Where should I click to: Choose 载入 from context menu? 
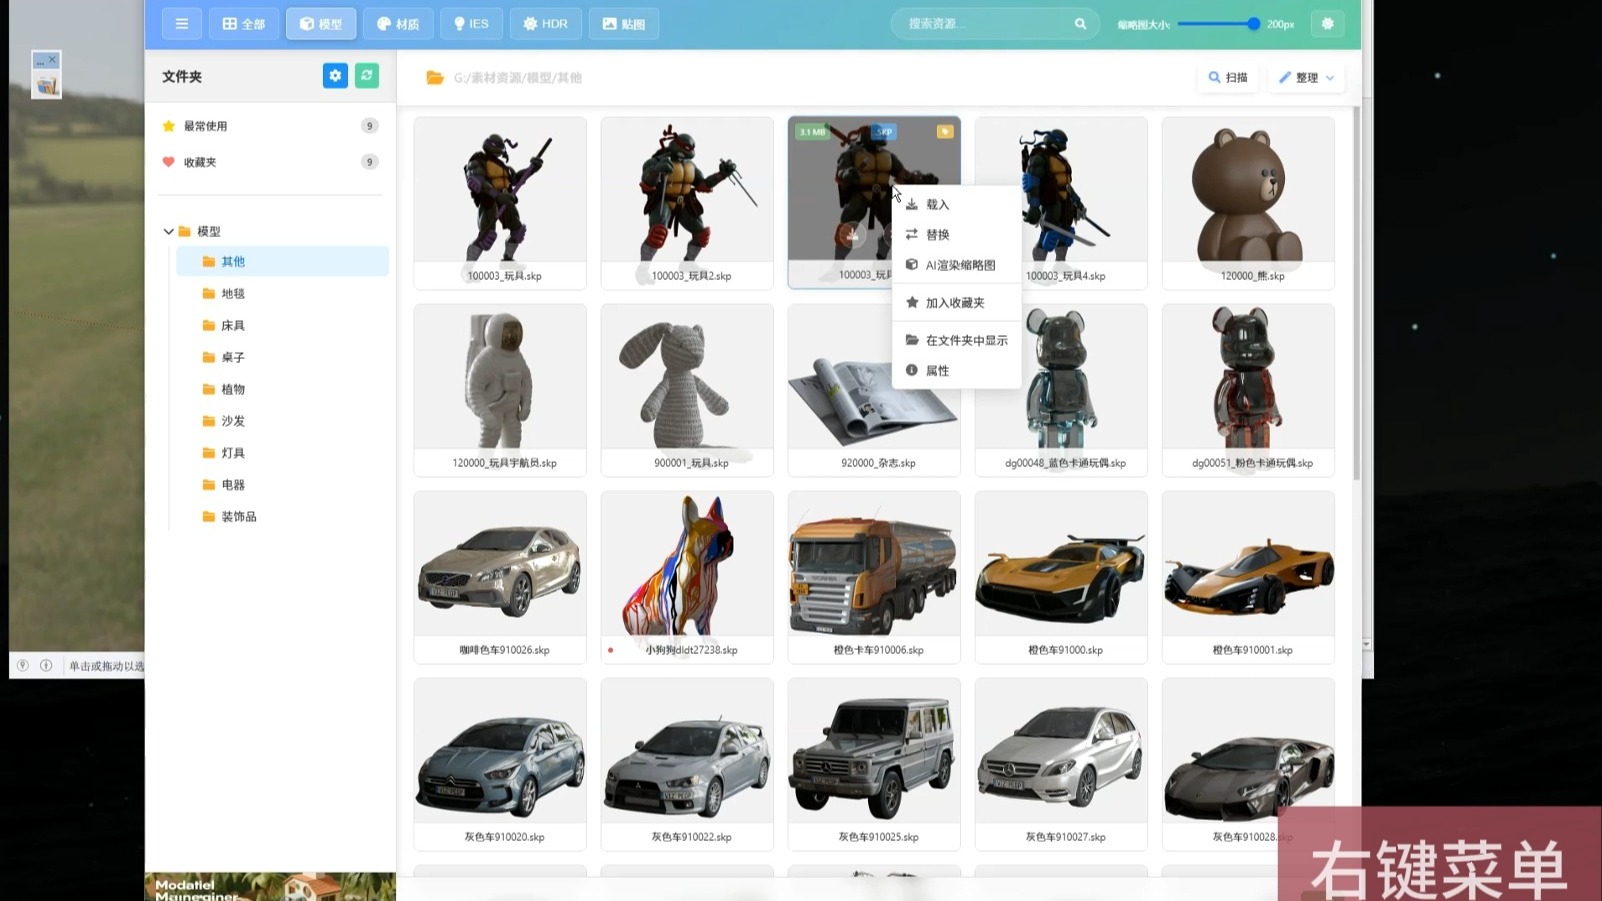pyautogui.click(x=956, y=204)
